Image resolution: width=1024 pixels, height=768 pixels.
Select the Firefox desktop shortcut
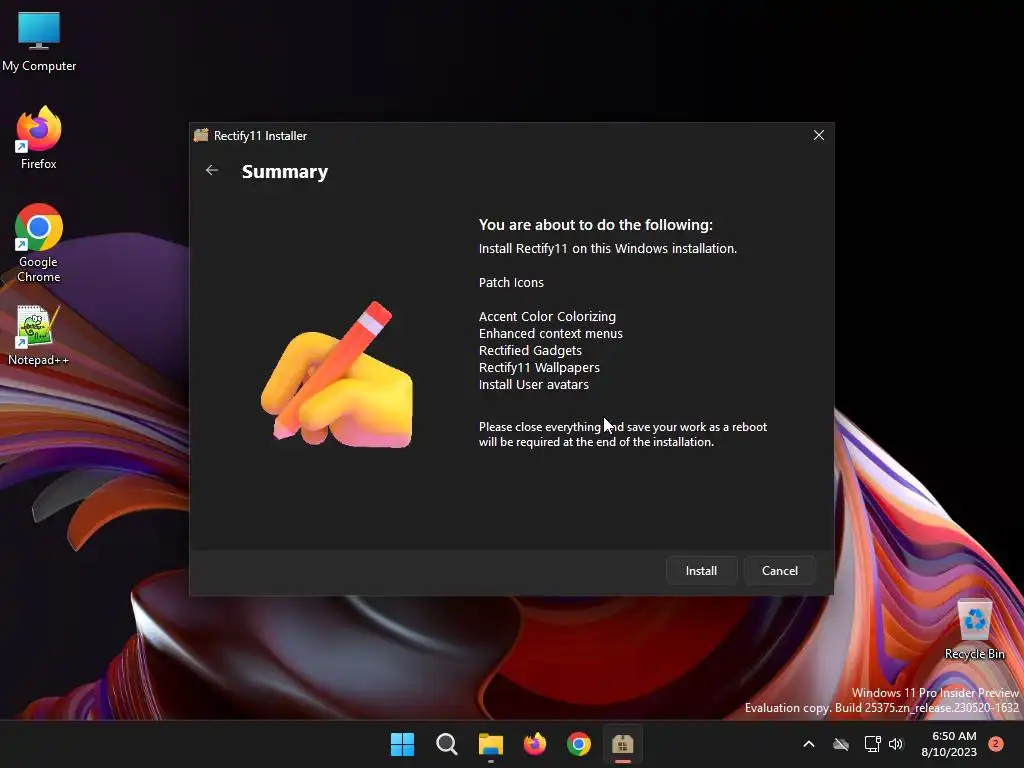pos(39,138)
